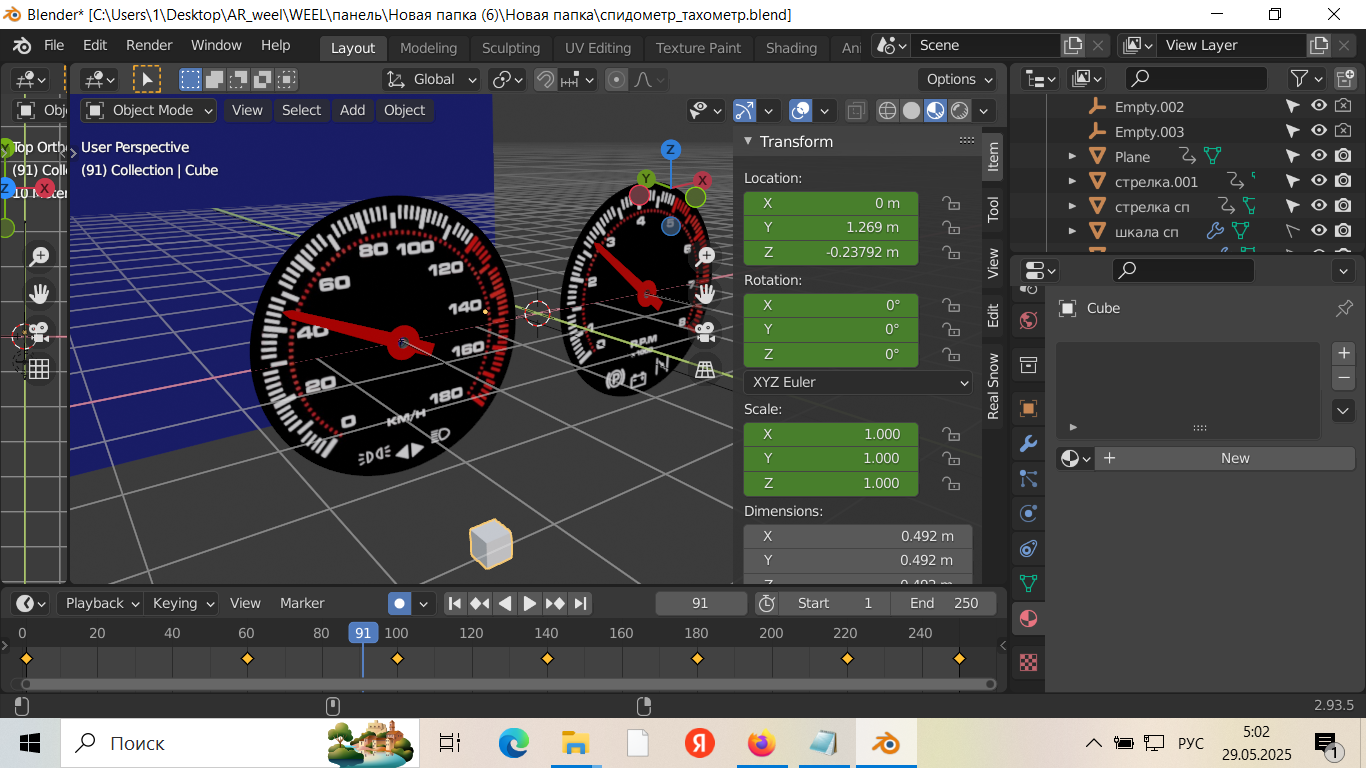Switch viewport to wireframe shading
This screenshot has height=768, width=1366.
coord(887,111)
